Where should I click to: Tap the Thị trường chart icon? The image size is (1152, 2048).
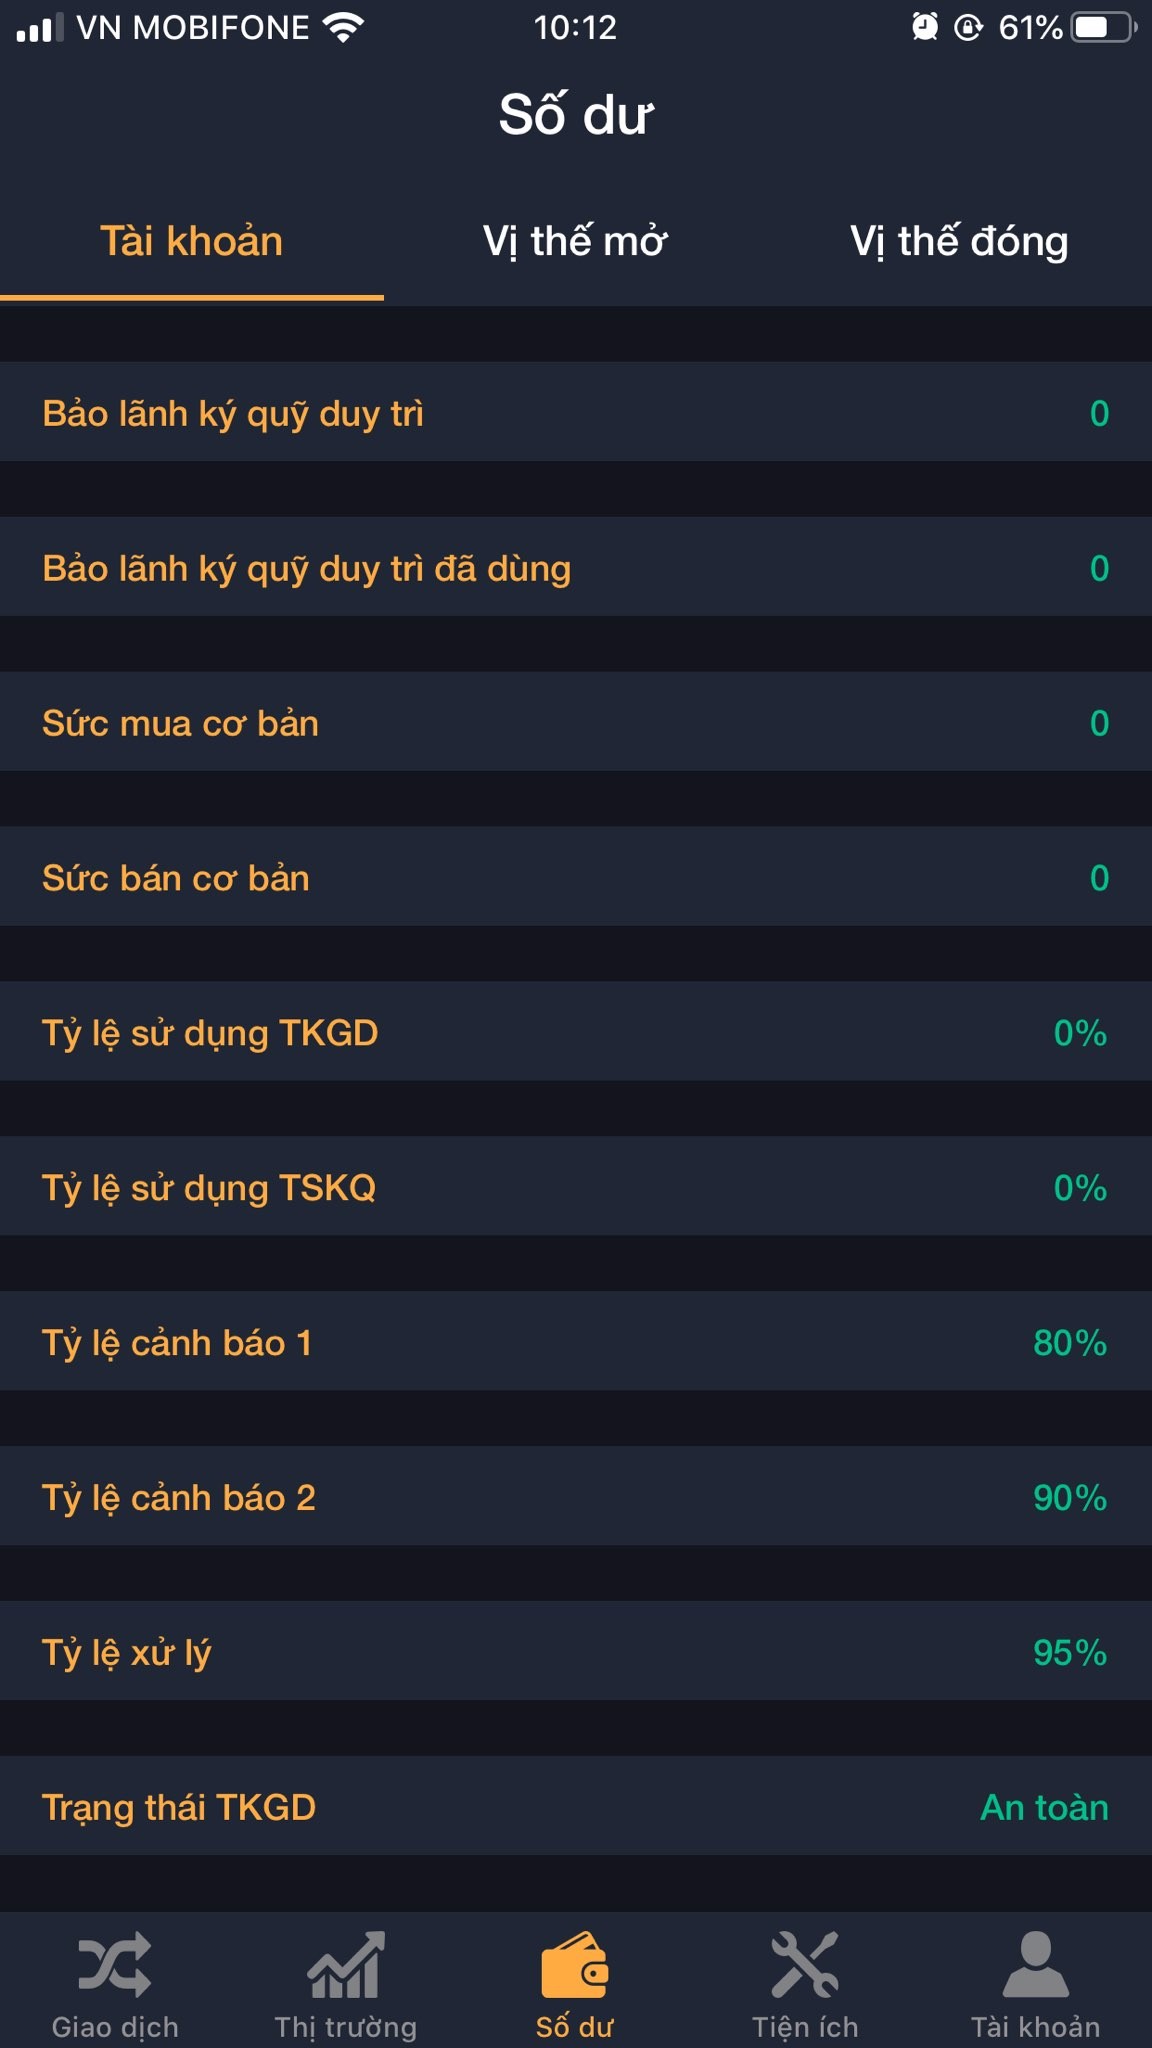345,1965
